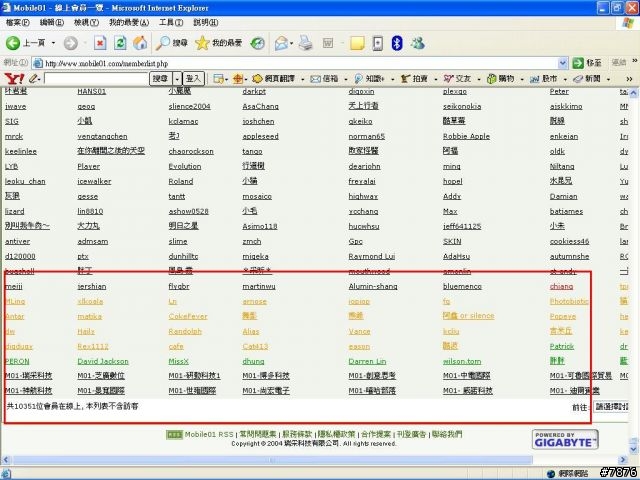The height and width of the screenshot is (480, 640).
Task: Open the 我的最愛(A) menu
Action: [x=129, y=22]
